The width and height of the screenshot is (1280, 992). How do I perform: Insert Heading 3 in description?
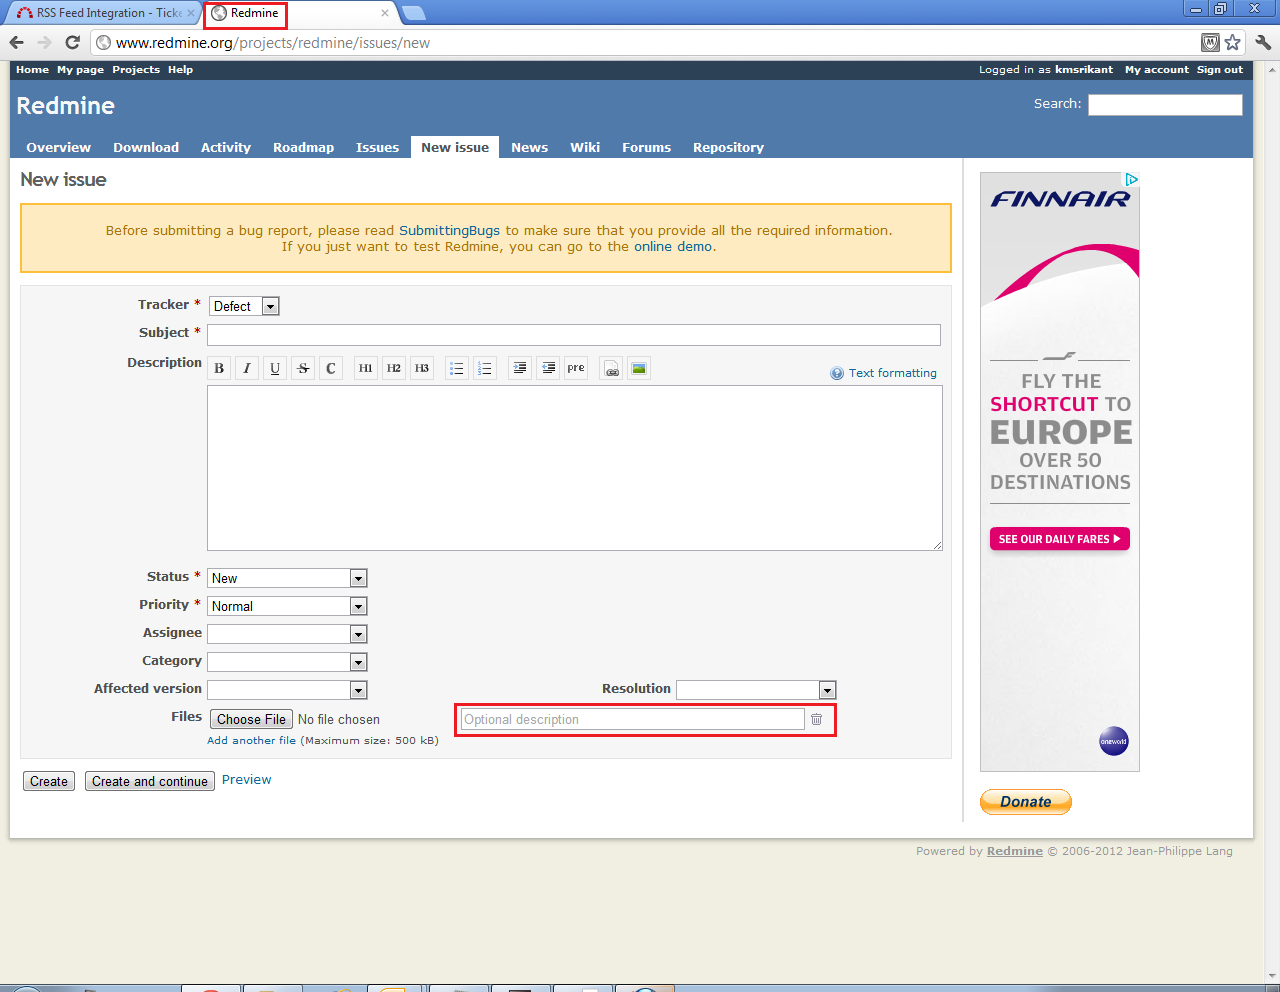pos(422,368)
